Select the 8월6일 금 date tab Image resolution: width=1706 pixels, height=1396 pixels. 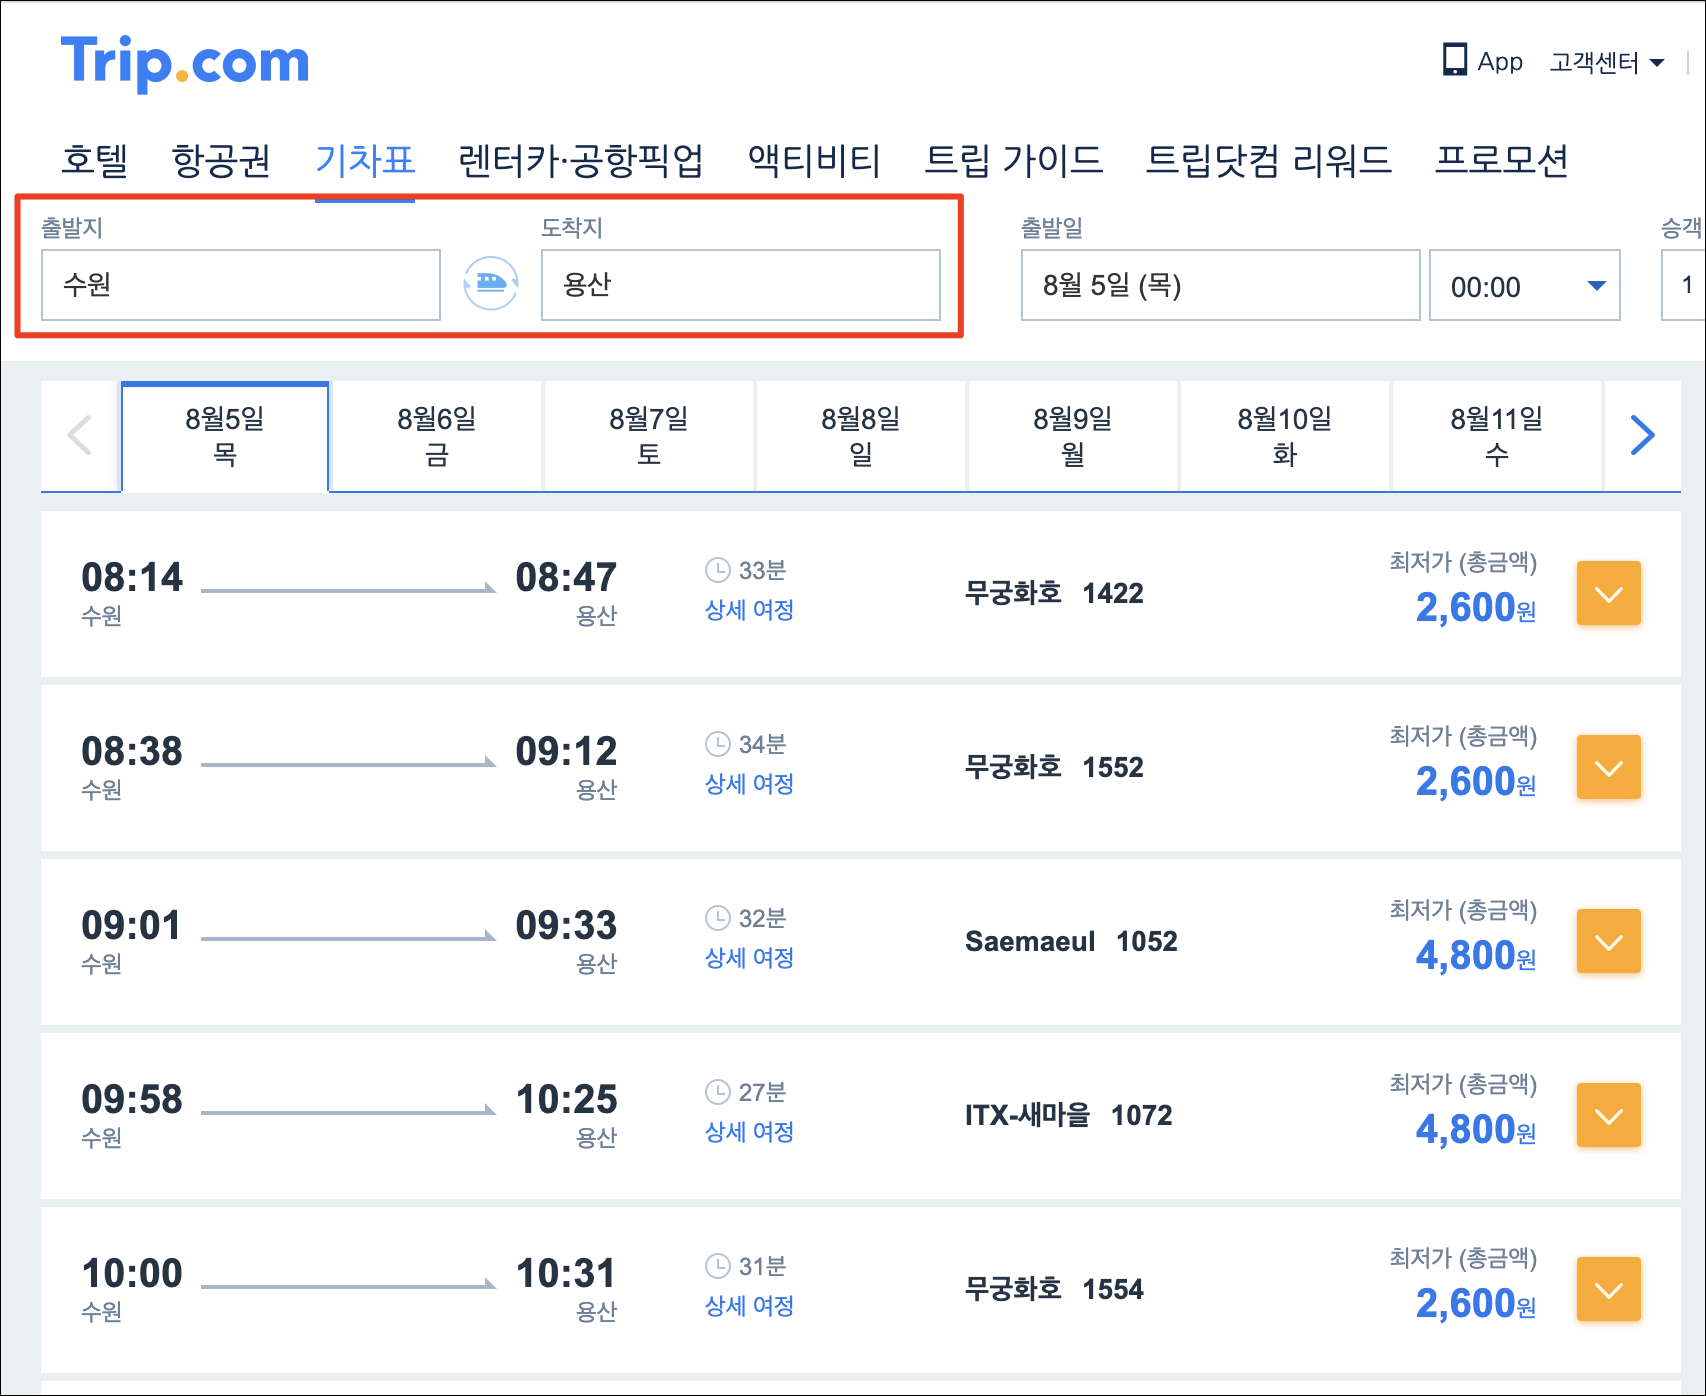pos(437,436)
